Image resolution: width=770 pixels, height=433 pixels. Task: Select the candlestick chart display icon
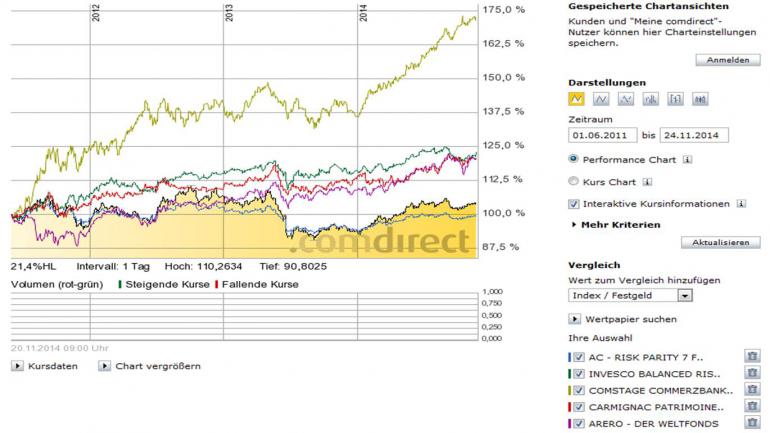pyautogui.click(x=675, y=99)
